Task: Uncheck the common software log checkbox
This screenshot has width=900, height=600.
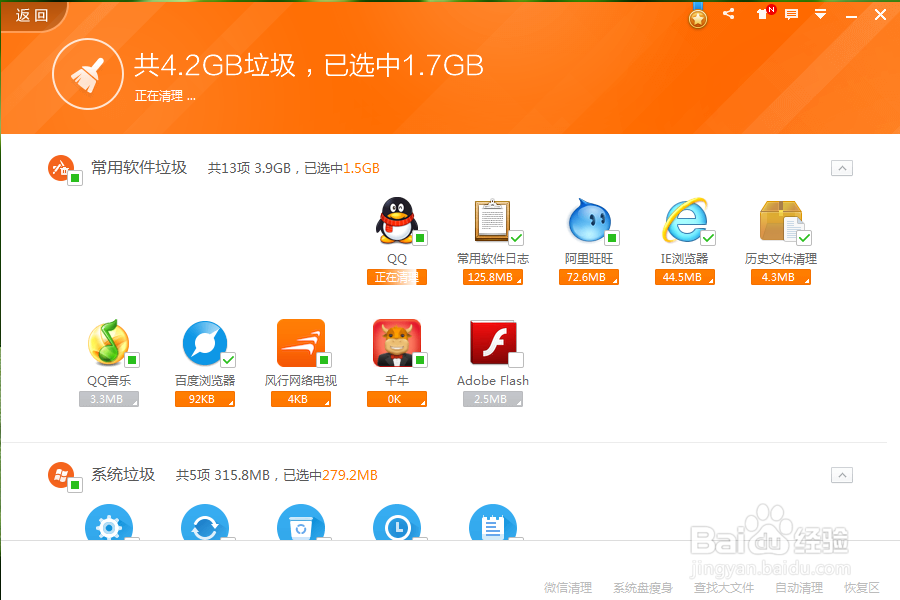Action: click(x=517, y=238)
